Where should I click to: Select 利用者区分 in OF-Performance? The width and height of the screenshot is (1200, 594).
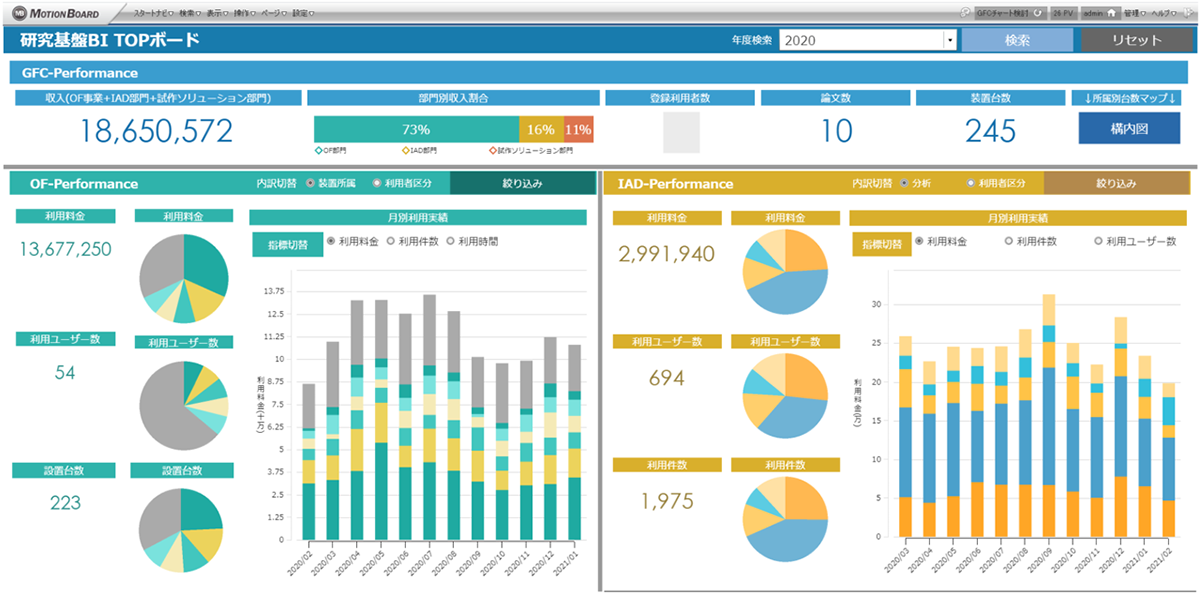378,183
